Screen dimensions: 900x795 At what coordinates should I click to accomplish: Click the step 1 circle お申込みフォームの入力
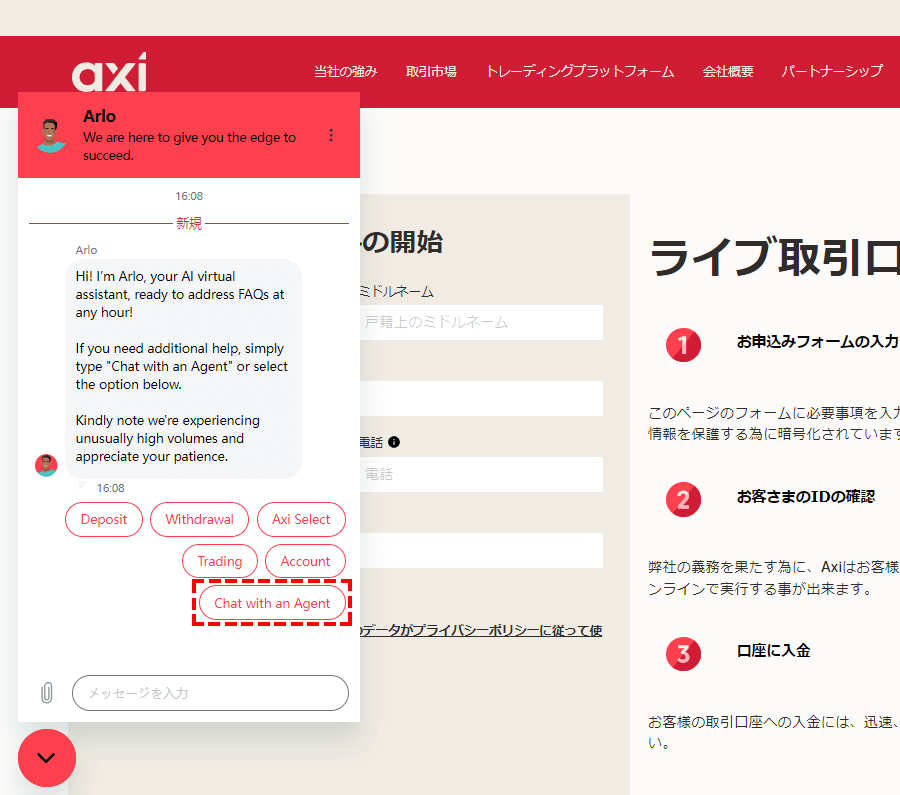pyautogui.click(x=683, y=345)
